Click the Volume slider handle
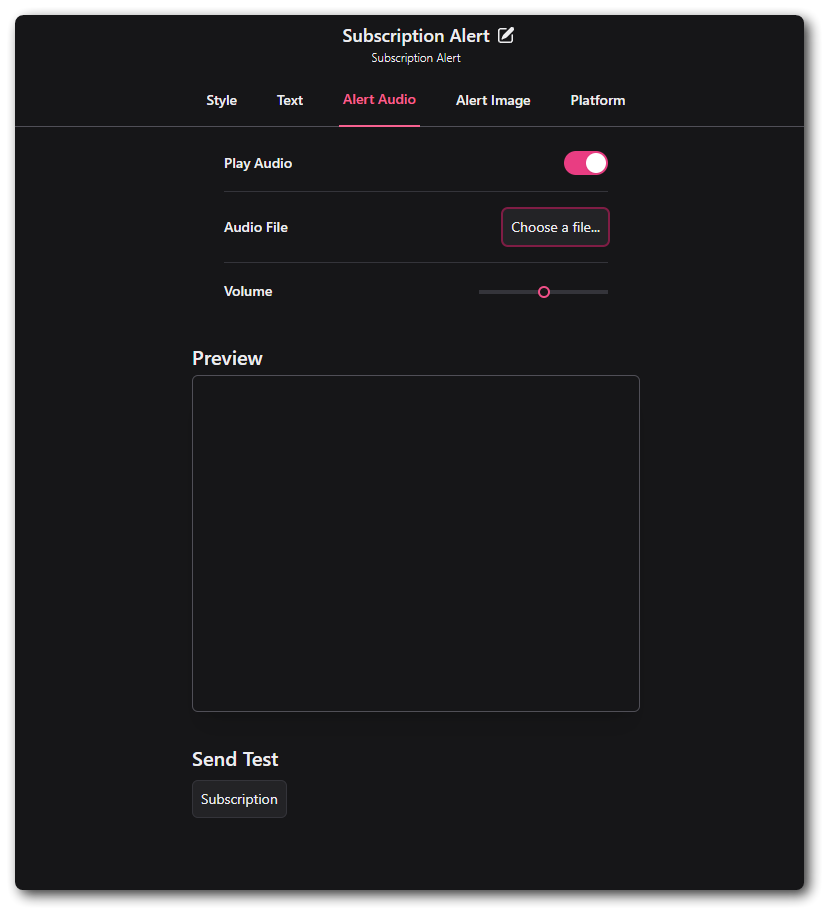Screen dimensions: 824x910 coord(543,291)
